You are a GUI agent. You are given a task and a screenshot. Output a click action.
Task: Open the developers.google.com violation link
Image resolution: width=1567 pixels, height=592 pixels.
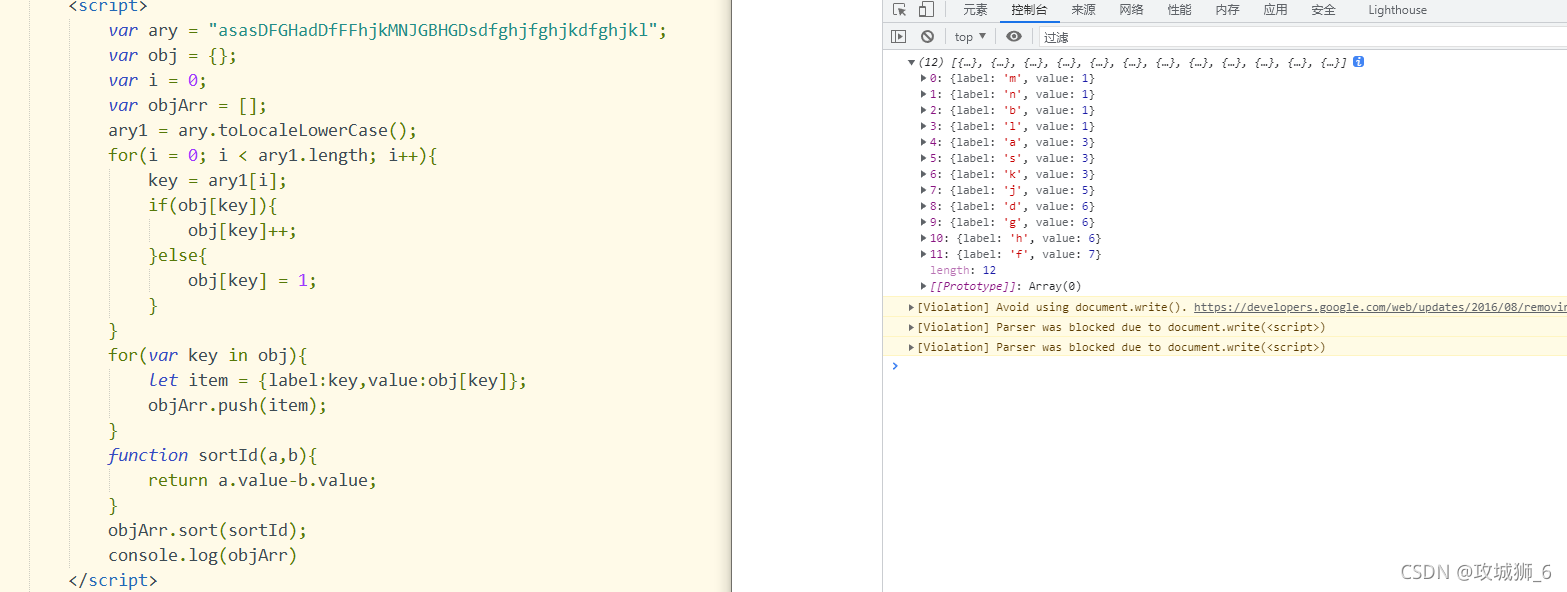[1380, 307]
